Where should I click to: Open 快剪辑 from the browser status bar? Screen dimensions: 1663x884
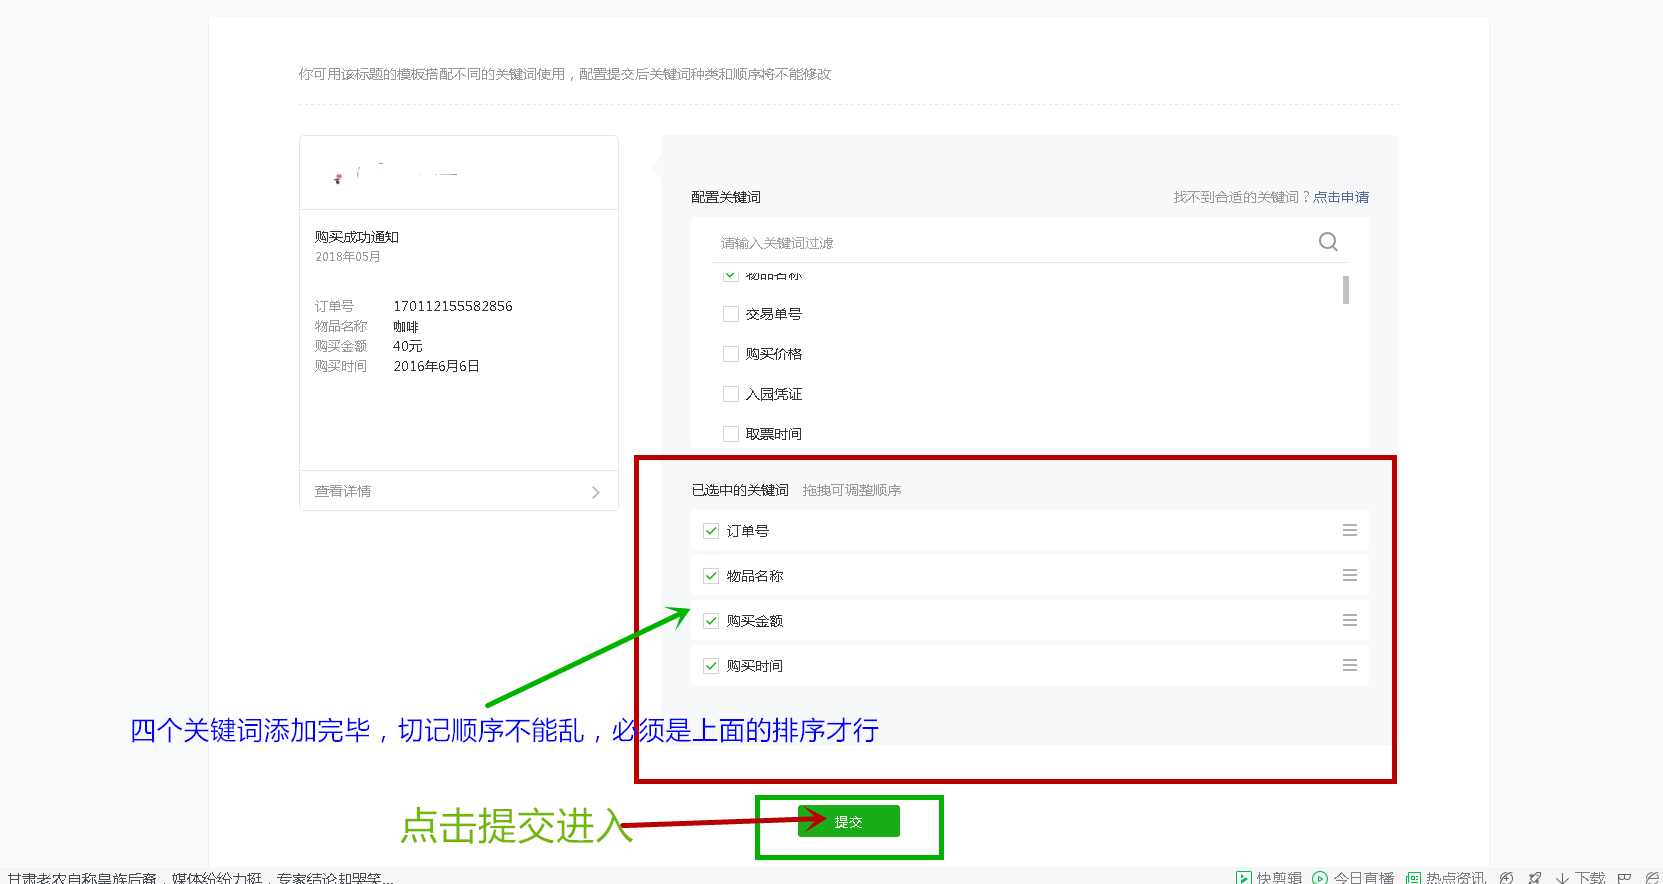(1269, 877)
